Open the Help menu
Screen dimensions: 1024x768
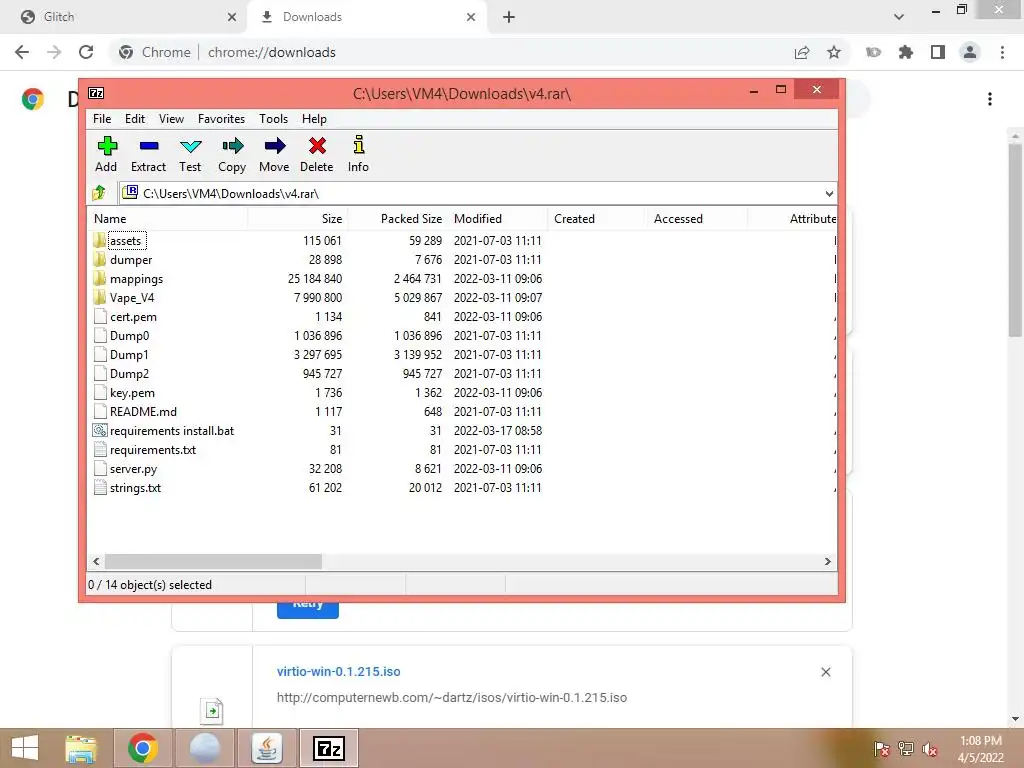pos(314,119)
